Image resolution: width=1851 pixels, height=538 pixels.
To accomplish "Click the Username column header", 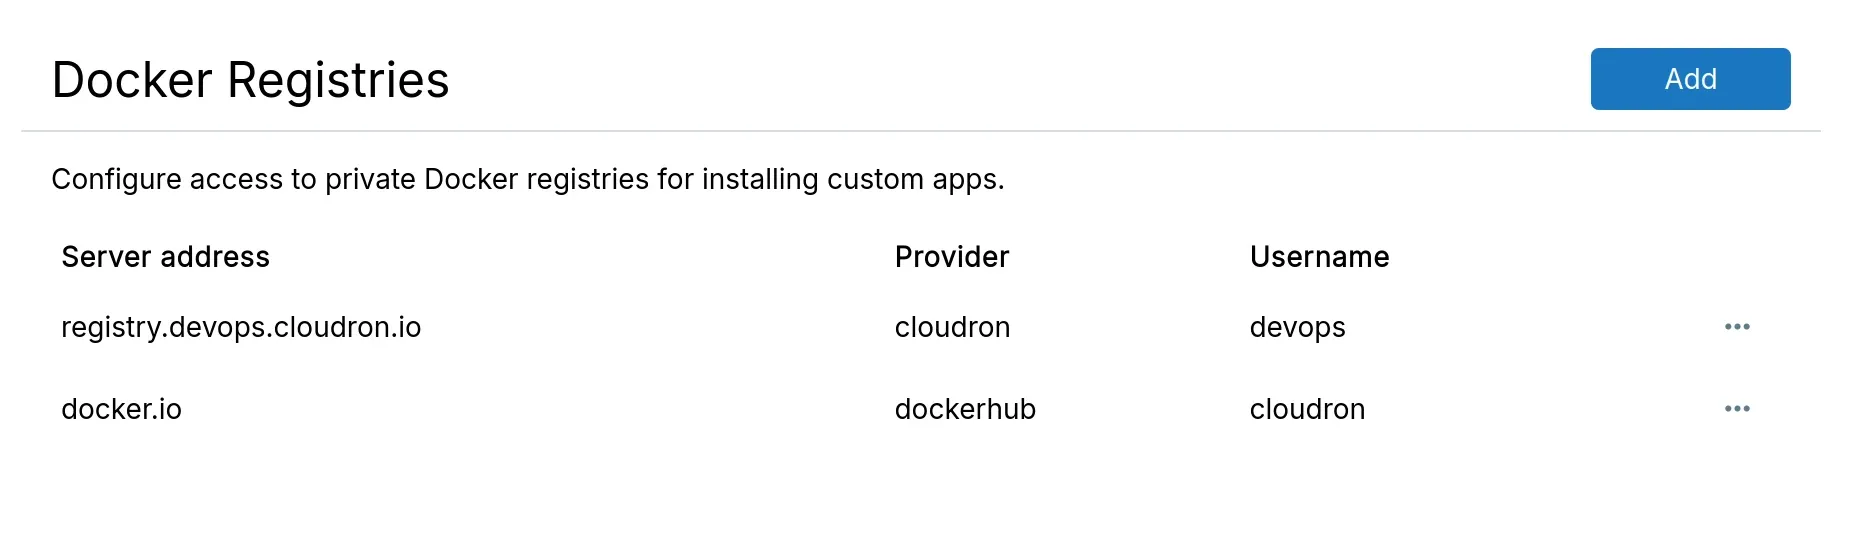I will click(x=1319, y=257).
